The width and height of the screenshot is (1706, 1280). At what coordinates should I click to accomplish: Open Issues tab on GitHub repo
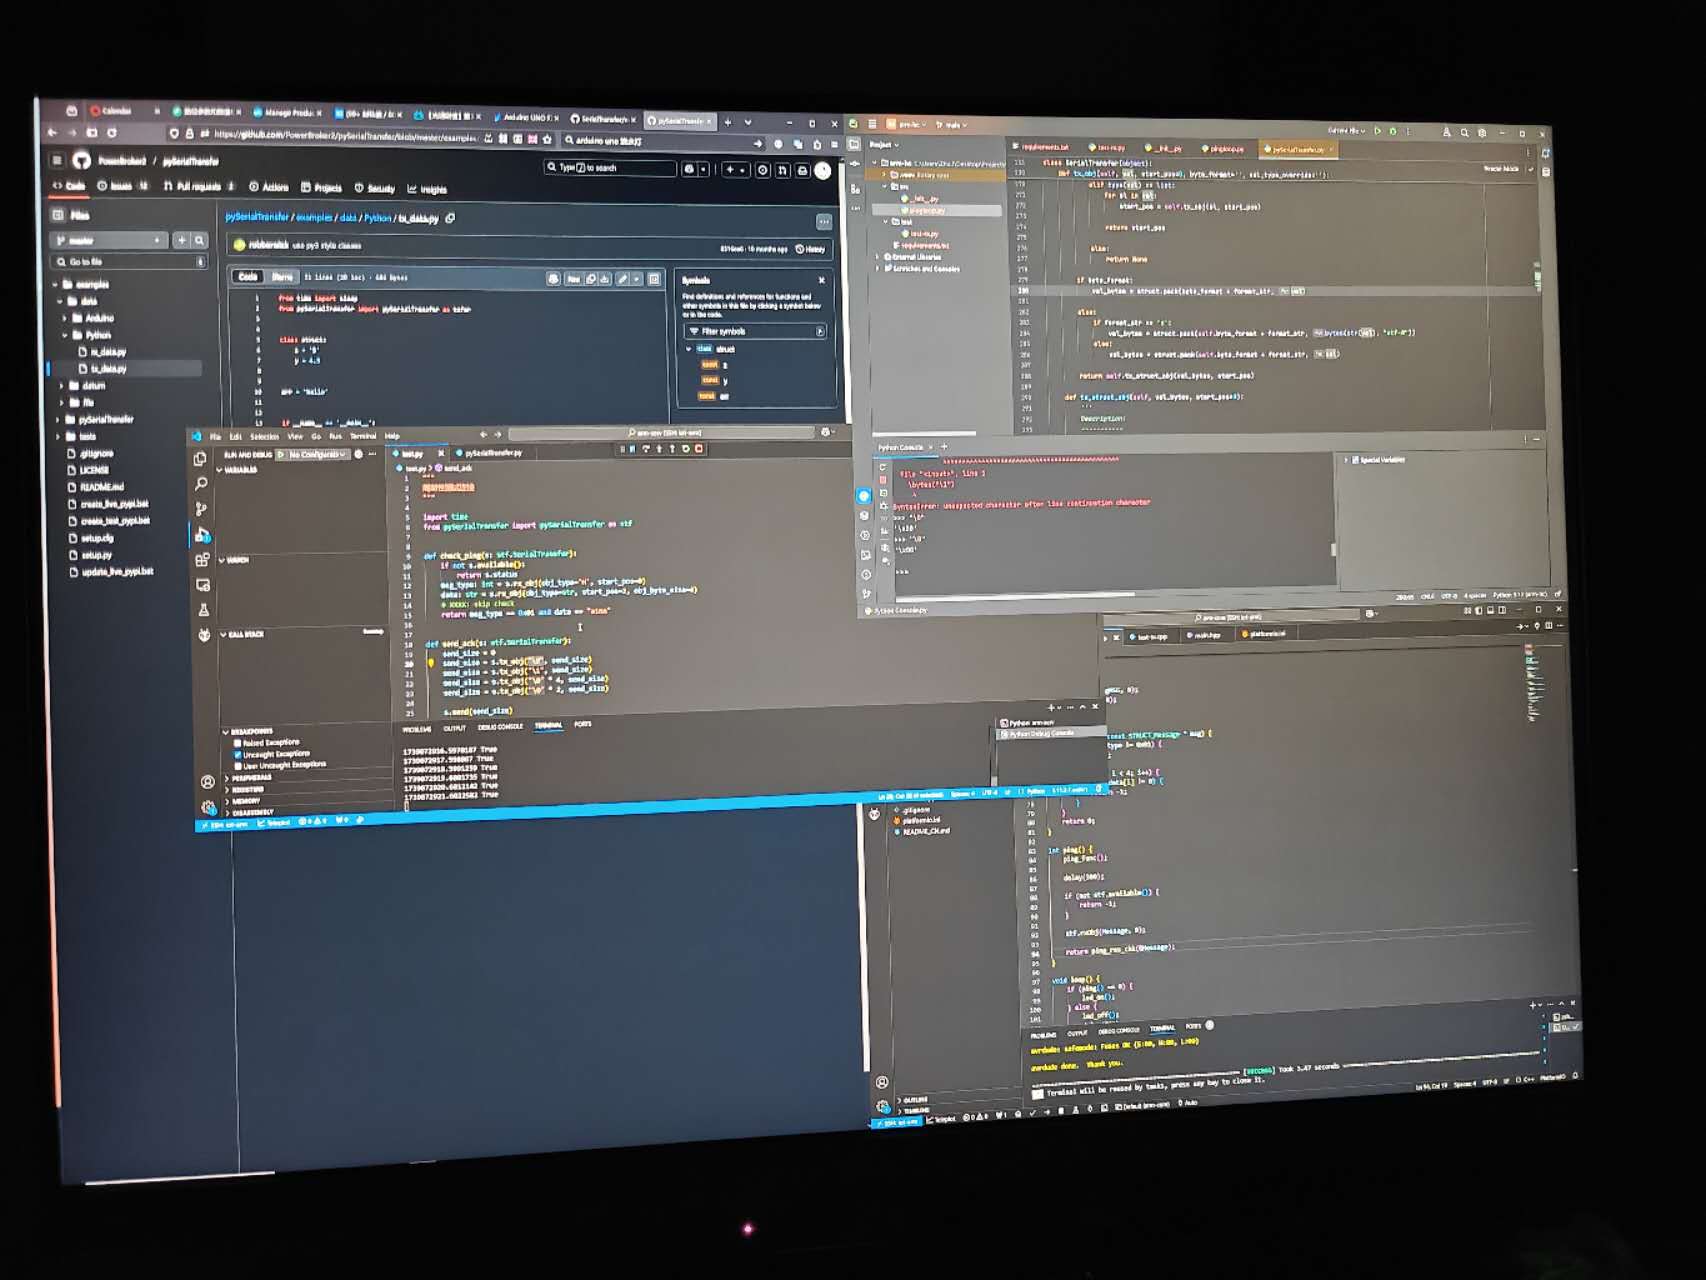(121, 186)
